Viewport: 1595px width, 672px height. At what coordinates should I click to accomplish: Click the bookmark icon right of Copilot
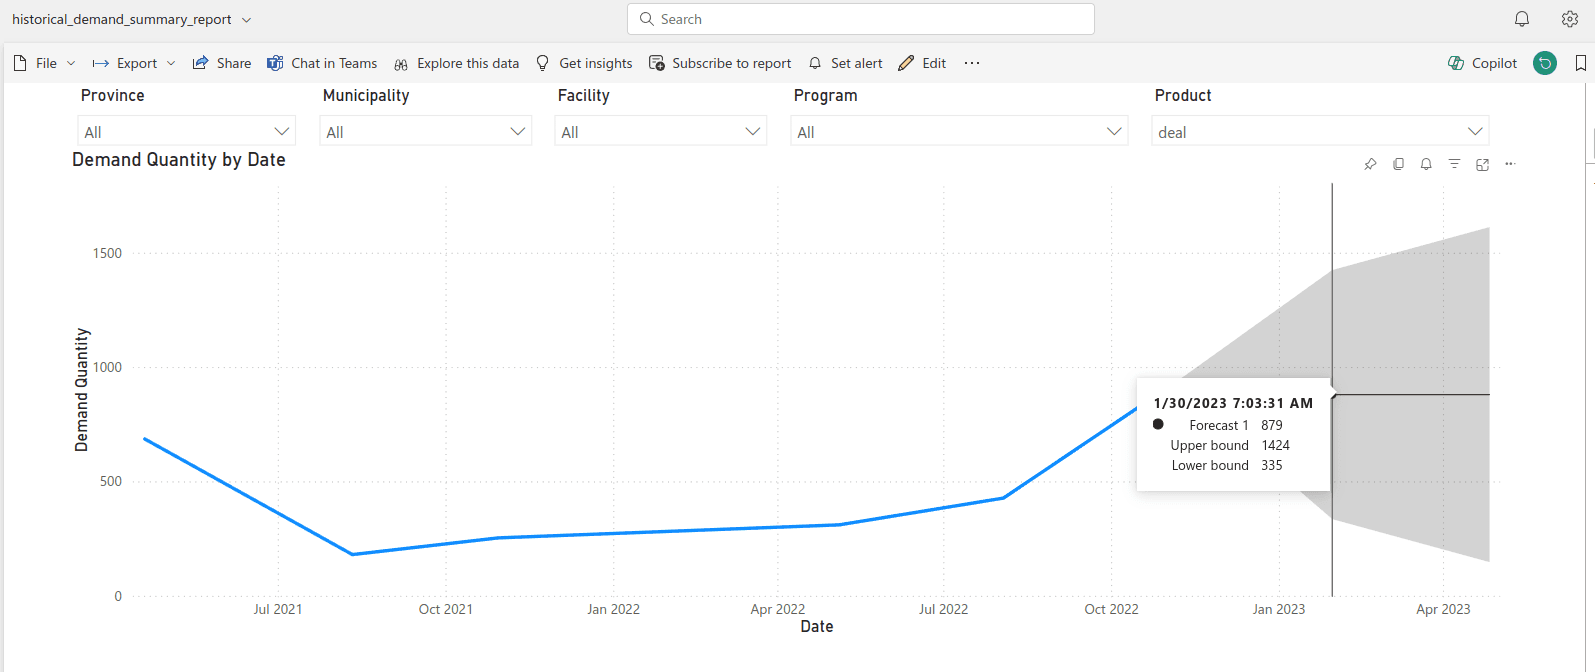tap(1581, 63)
